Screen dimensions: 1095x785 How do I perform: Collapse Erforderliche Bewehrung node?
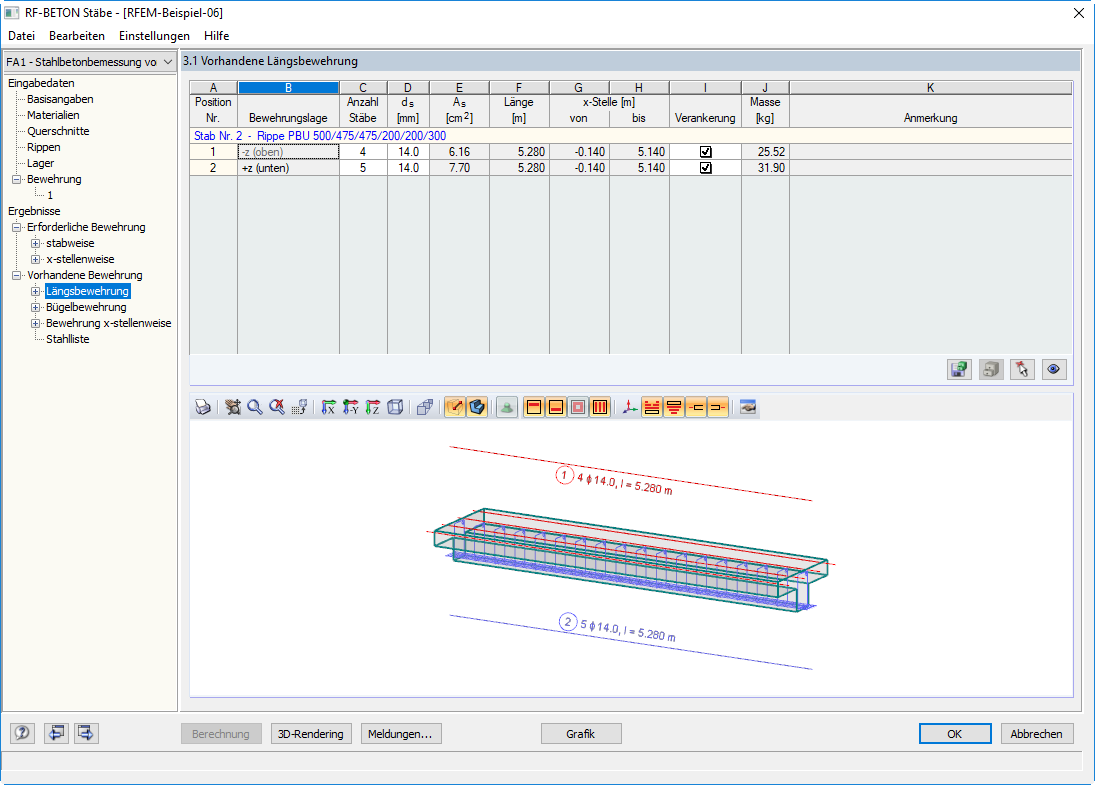pyautogui.click(x=16, y=228)
